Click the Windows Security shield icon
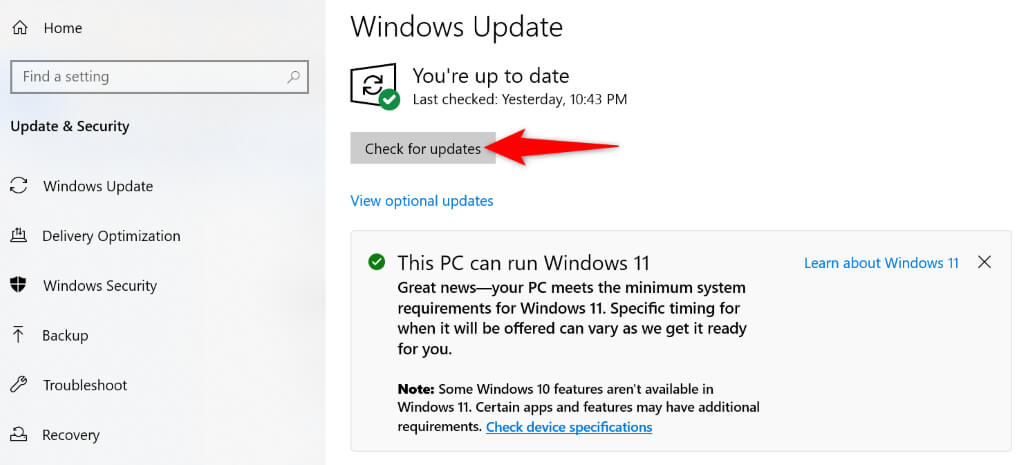1024x465 pixels. click(x=19, y=285)
